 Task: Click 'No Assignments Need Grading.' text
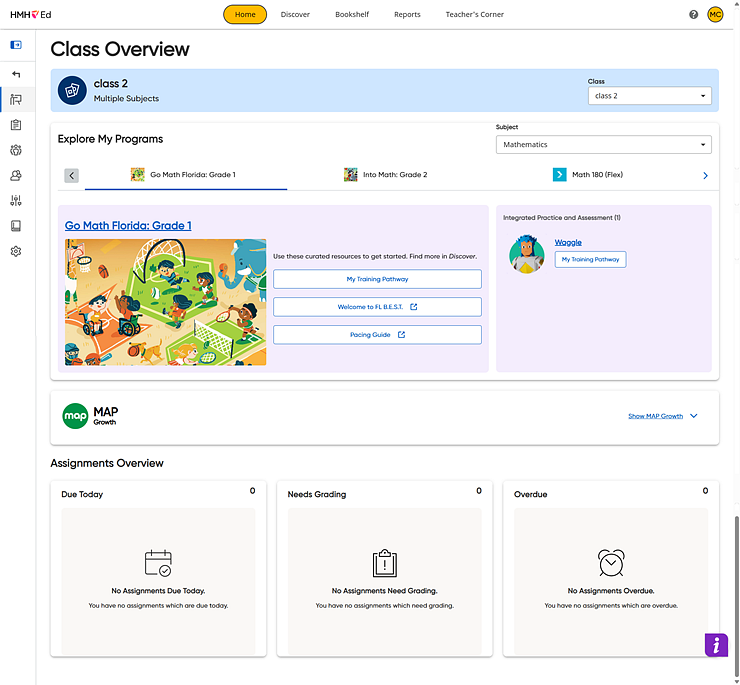(385, 591)
